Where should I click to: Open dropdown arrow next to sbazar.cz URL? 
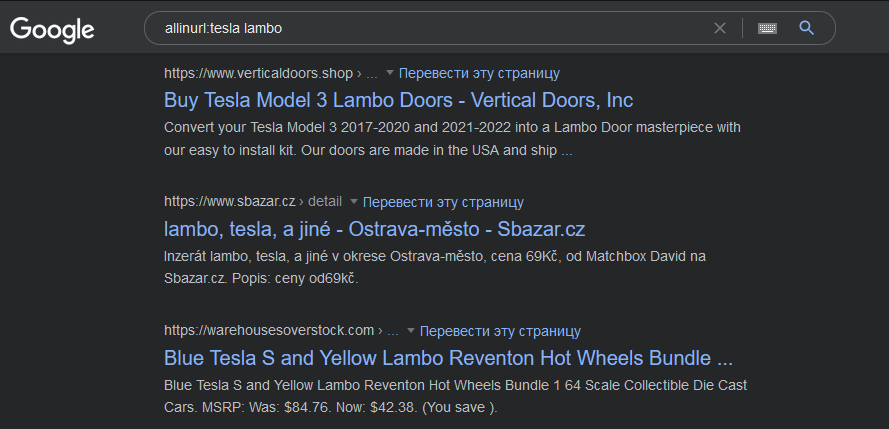click(354, 202)
